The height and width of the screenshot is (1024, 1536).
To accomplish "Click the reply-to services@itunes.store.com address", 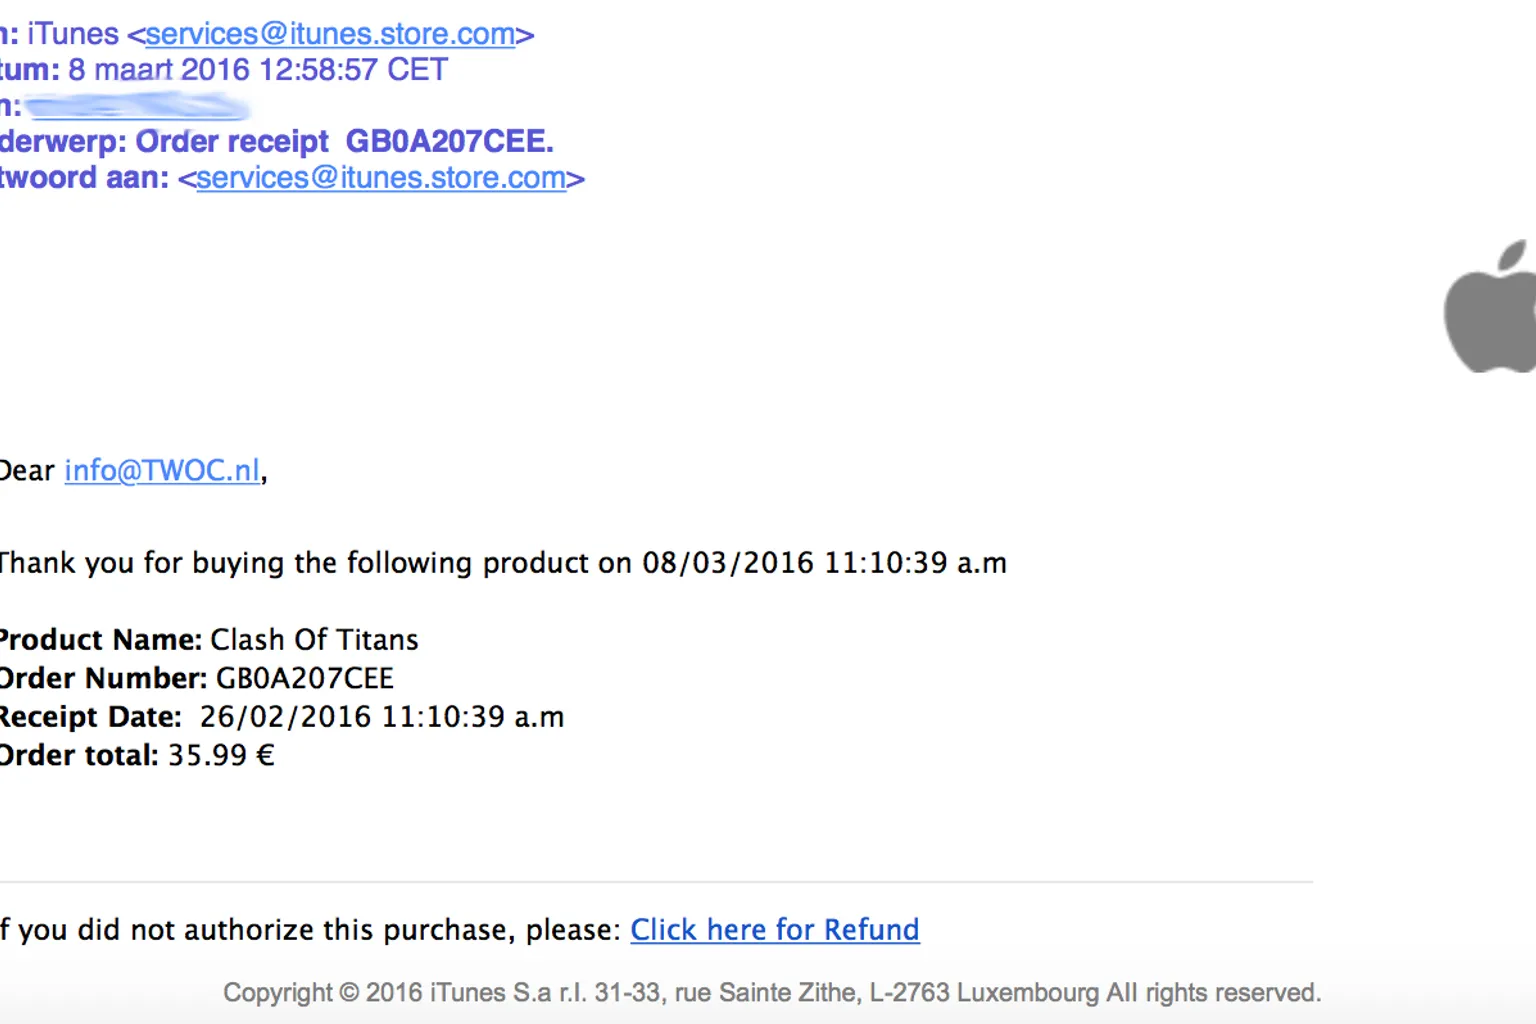I will point(381,179).
